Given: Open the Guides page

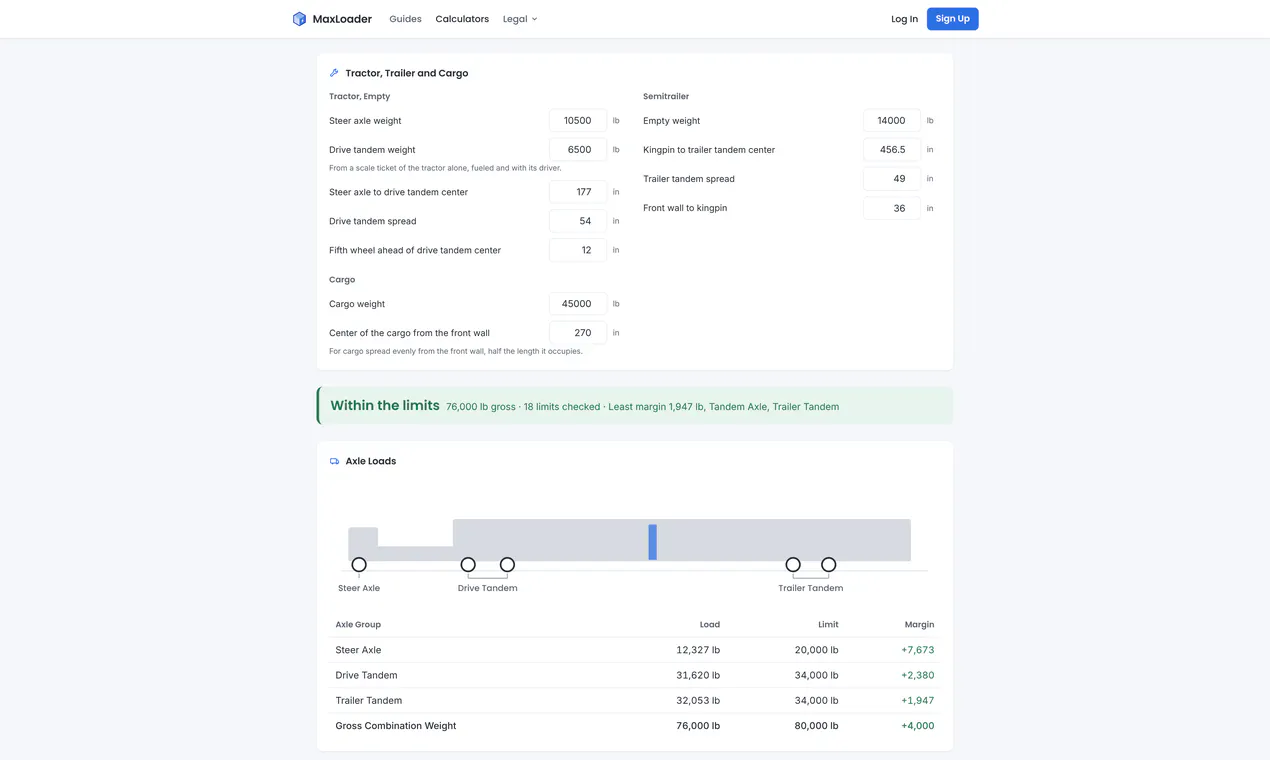Looking at the screenshot, I should 405,19.
